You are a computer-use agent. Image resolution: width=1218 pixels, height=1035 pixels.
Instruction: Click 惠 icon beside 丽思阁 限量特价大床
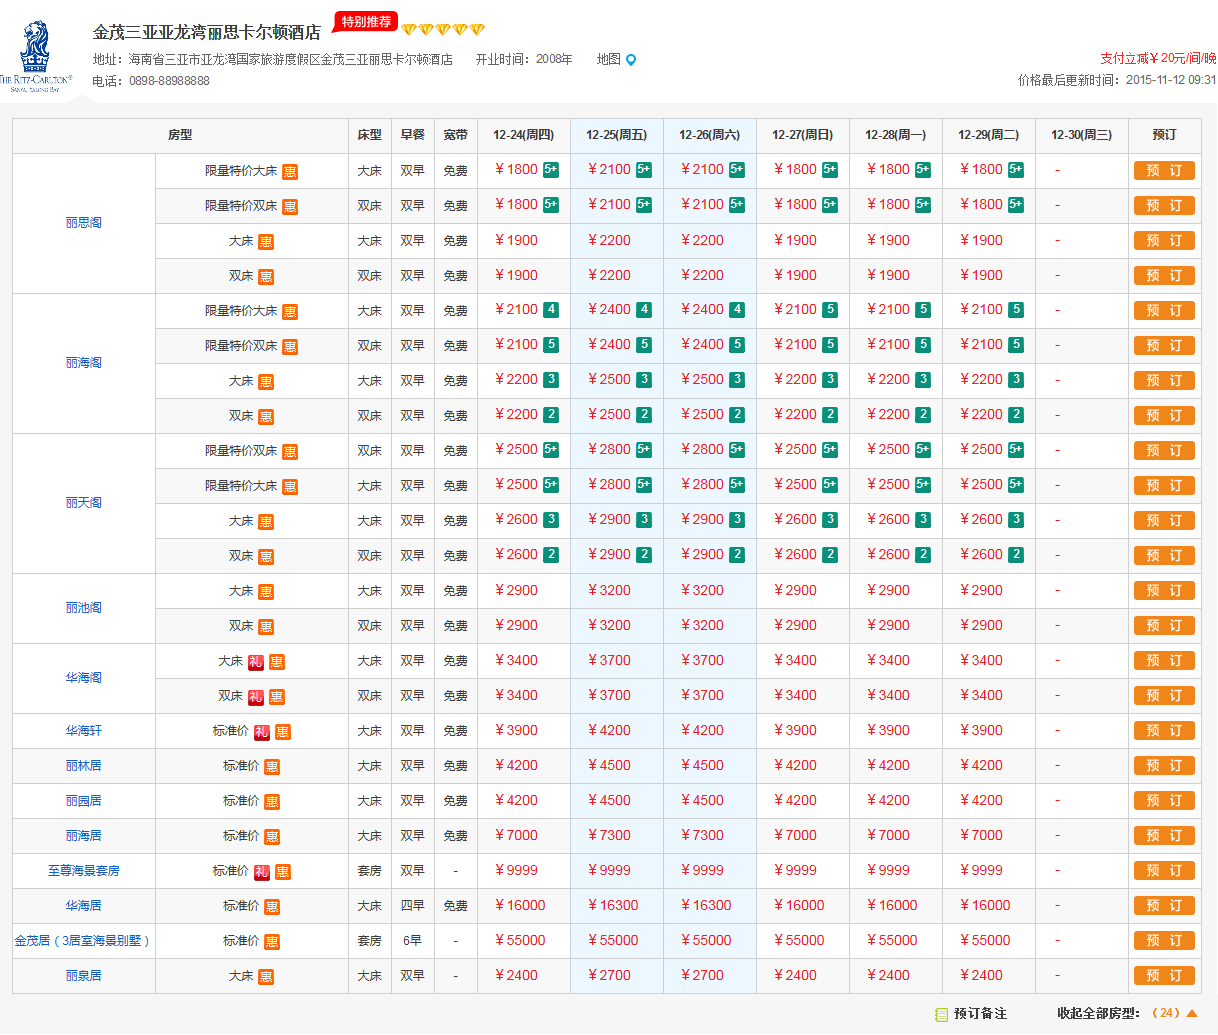point(290,172)
